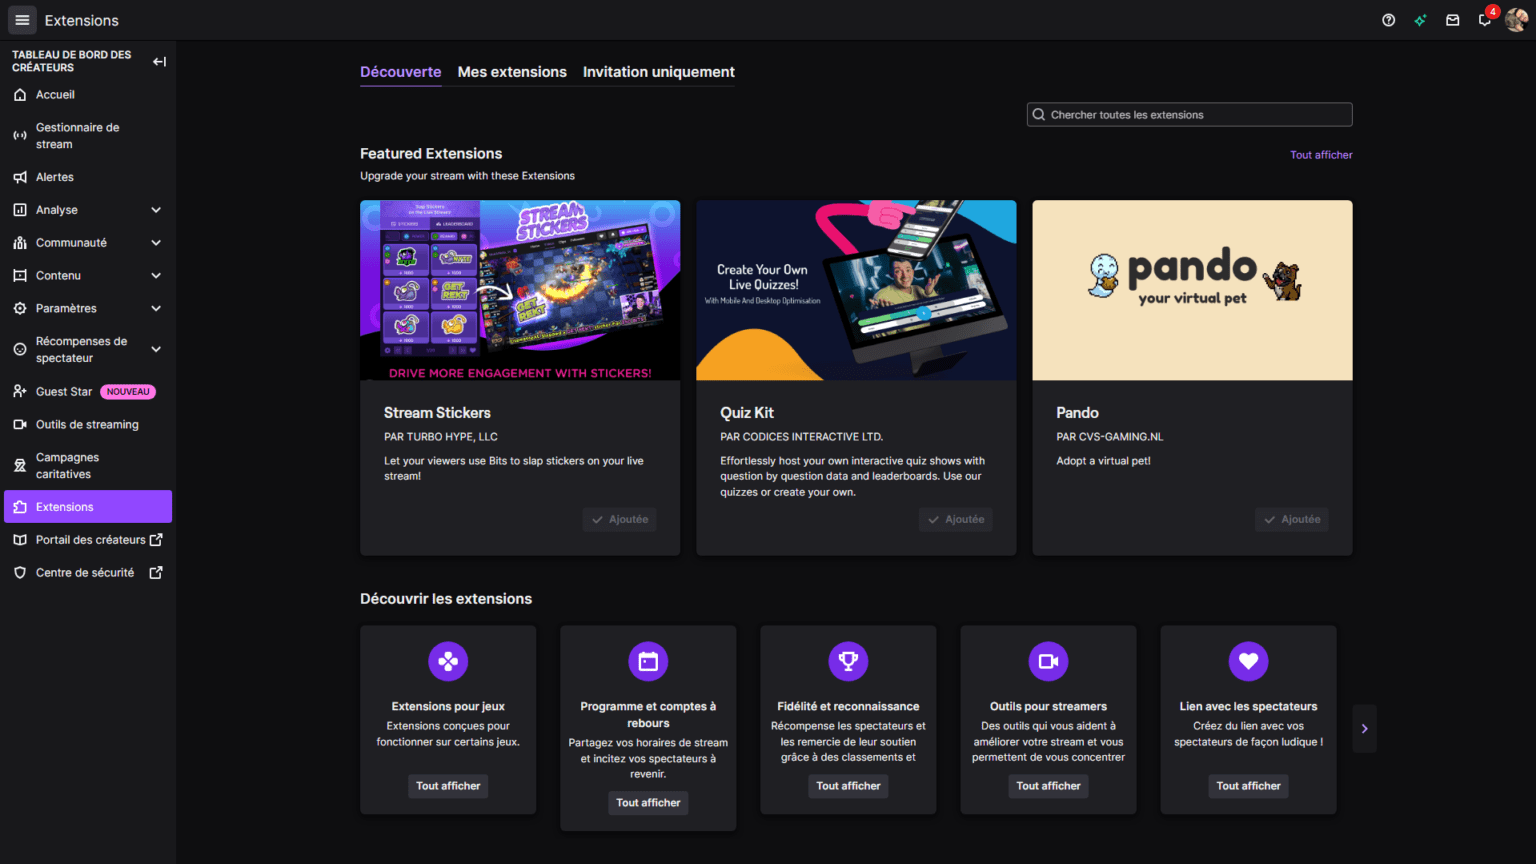Expand the Analyse submenu chevron
The image size is (1536, 864).
(156, 210)
